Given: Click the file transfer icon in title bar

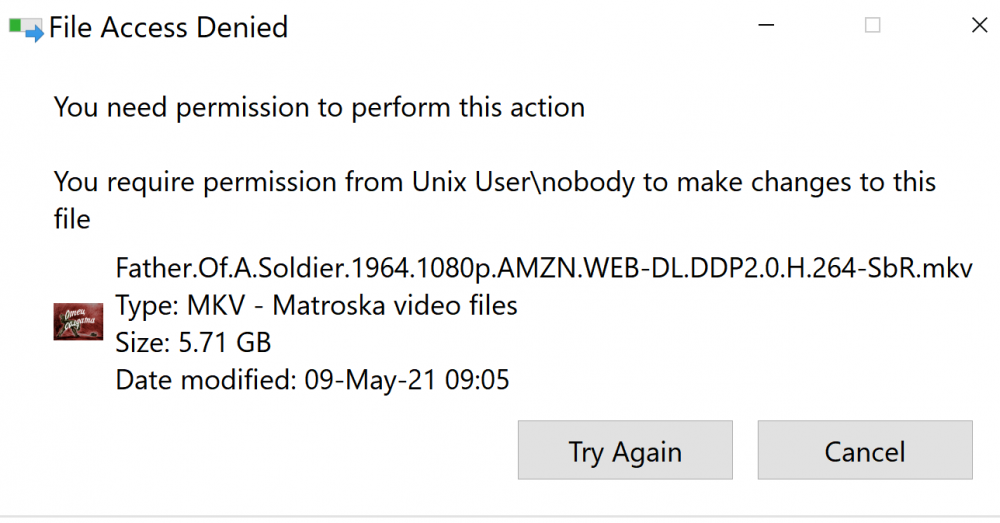Looking at the screenshot, I should point(26,28).
